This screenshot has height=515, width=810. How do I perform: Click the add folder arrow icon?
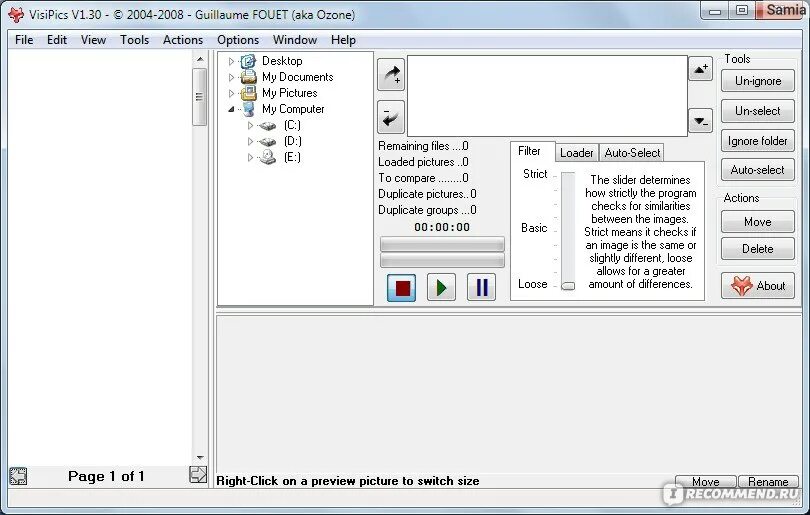coord(391,74)
